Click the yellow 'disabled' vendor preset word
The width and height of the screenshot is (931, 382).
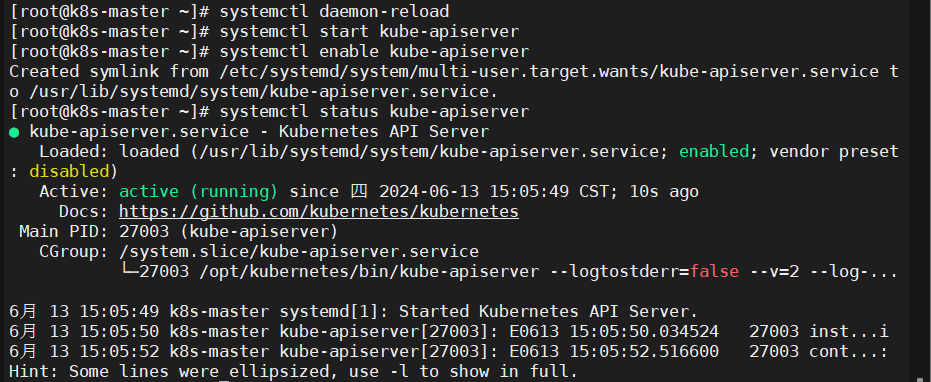(x=69, y=172)
